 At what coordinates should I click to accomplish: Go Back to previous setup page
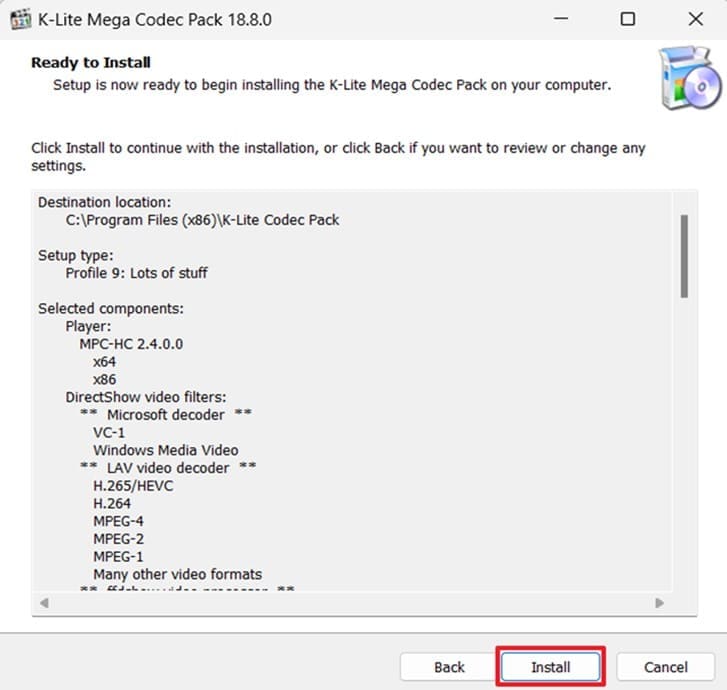[449, 667]
